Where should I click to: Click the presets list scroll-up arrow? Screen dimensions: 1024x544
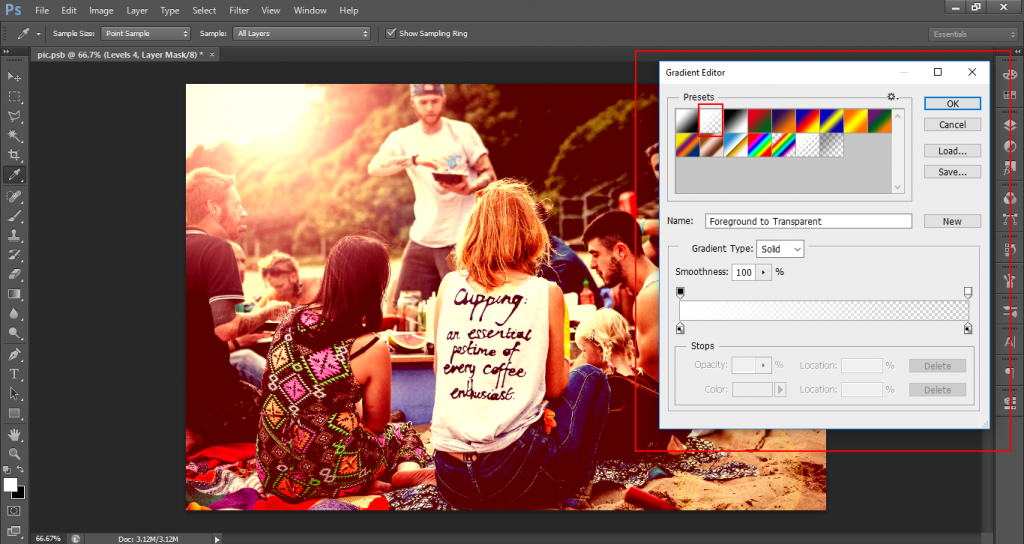[x=898, y=116]
